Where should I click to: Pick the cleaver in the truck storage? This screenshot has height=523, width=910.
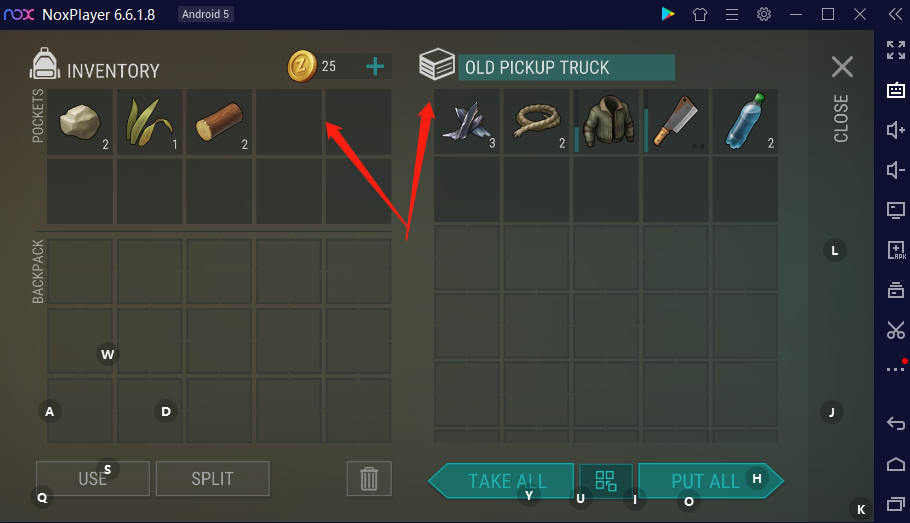pos(676,121)
